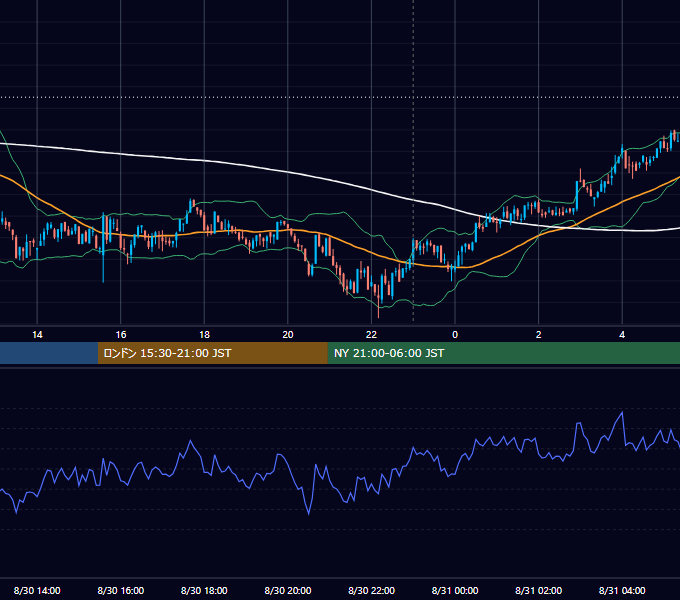Click the 8/30 14:00 date label

pyautogui.click(x=37, y=590)
